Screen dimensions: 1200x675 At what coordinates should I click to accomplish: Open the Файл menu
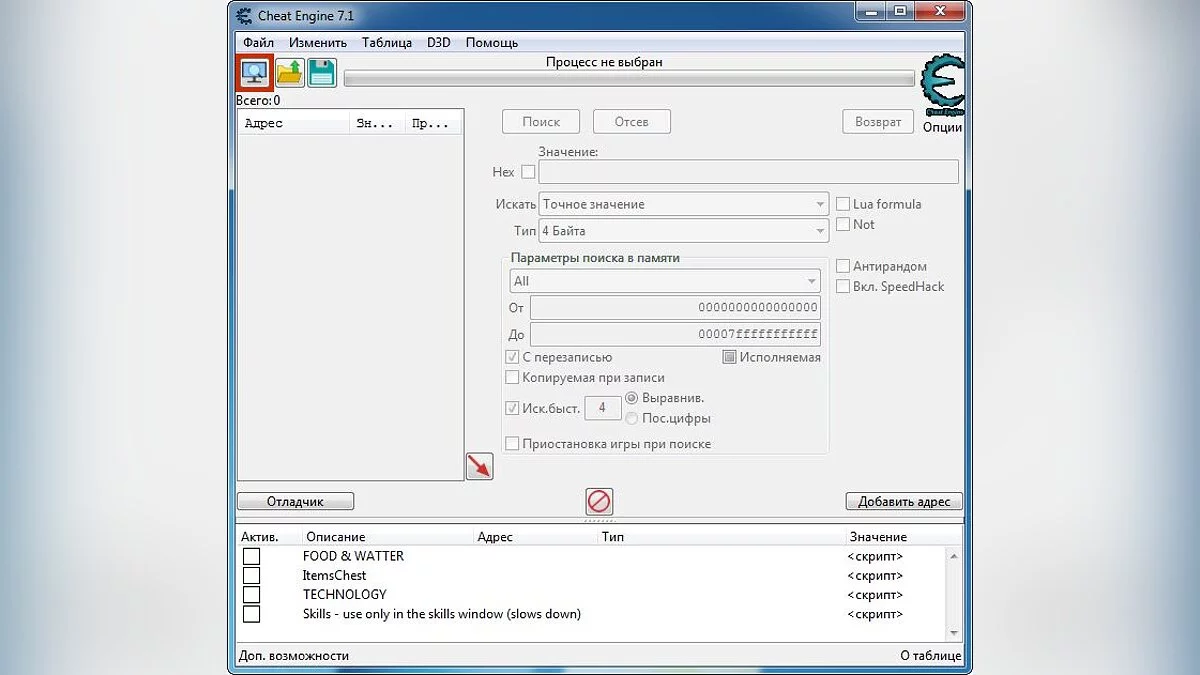coord(258,43)
